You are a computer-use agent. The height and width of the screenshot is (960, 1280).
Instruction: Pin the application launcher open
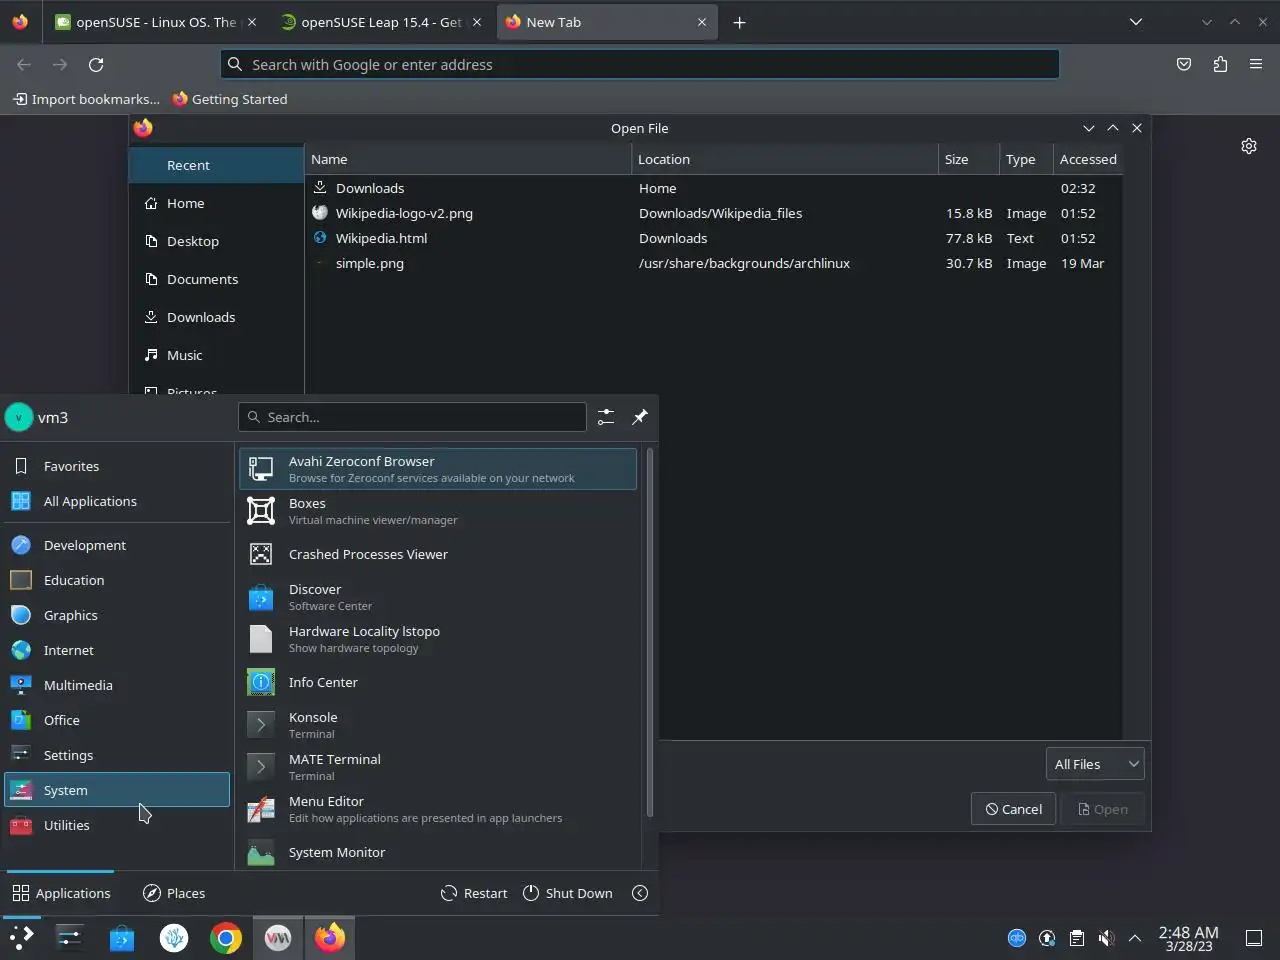pos(640,417)
